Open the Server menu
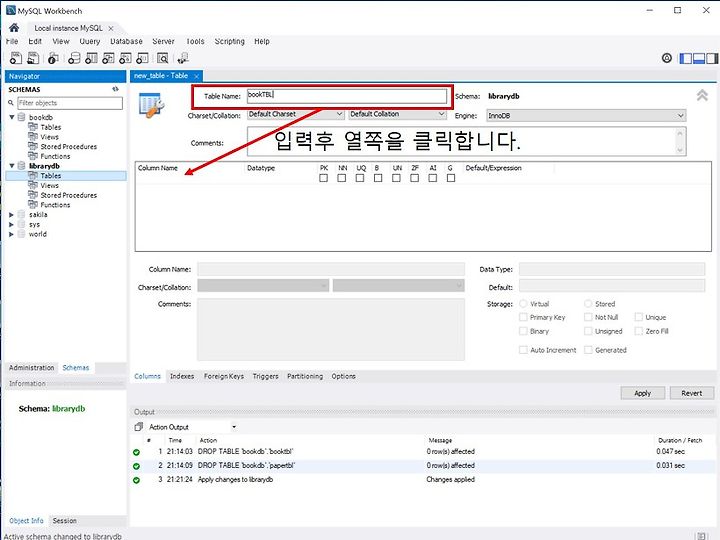720x540 pixels. click(163, 41)
